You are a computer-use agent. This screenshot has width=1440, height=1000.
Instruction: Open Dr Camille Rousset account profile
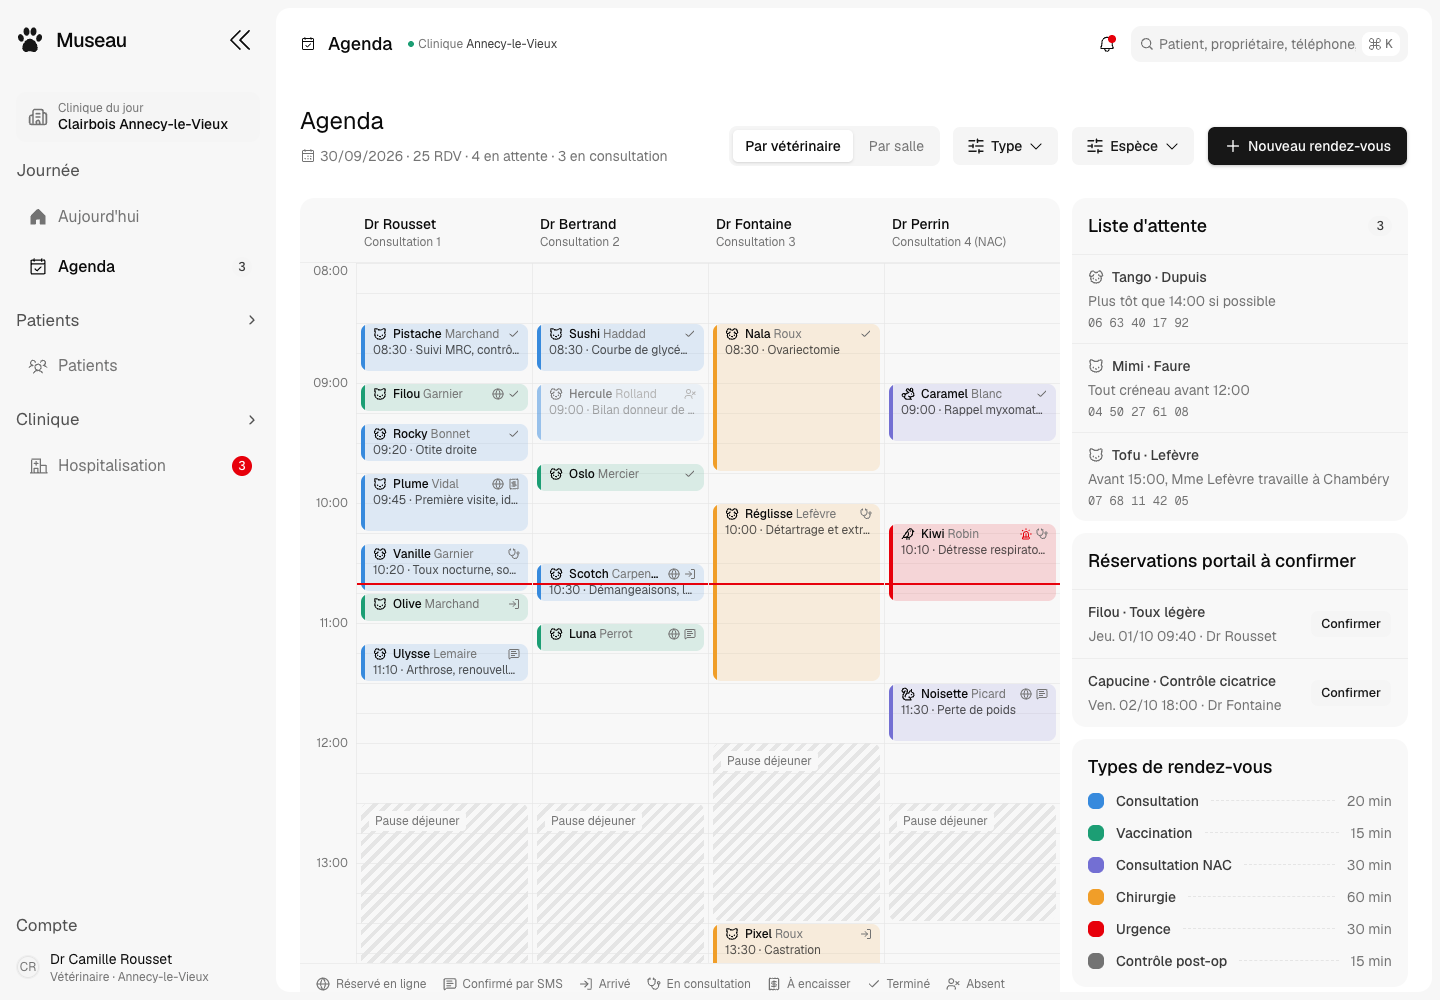click(138, 967)
